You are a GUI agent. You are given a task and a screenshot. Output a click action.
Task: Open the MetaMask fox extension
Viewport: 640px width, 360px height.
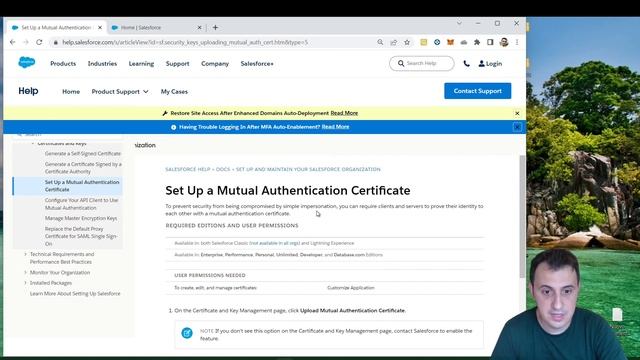450,42
